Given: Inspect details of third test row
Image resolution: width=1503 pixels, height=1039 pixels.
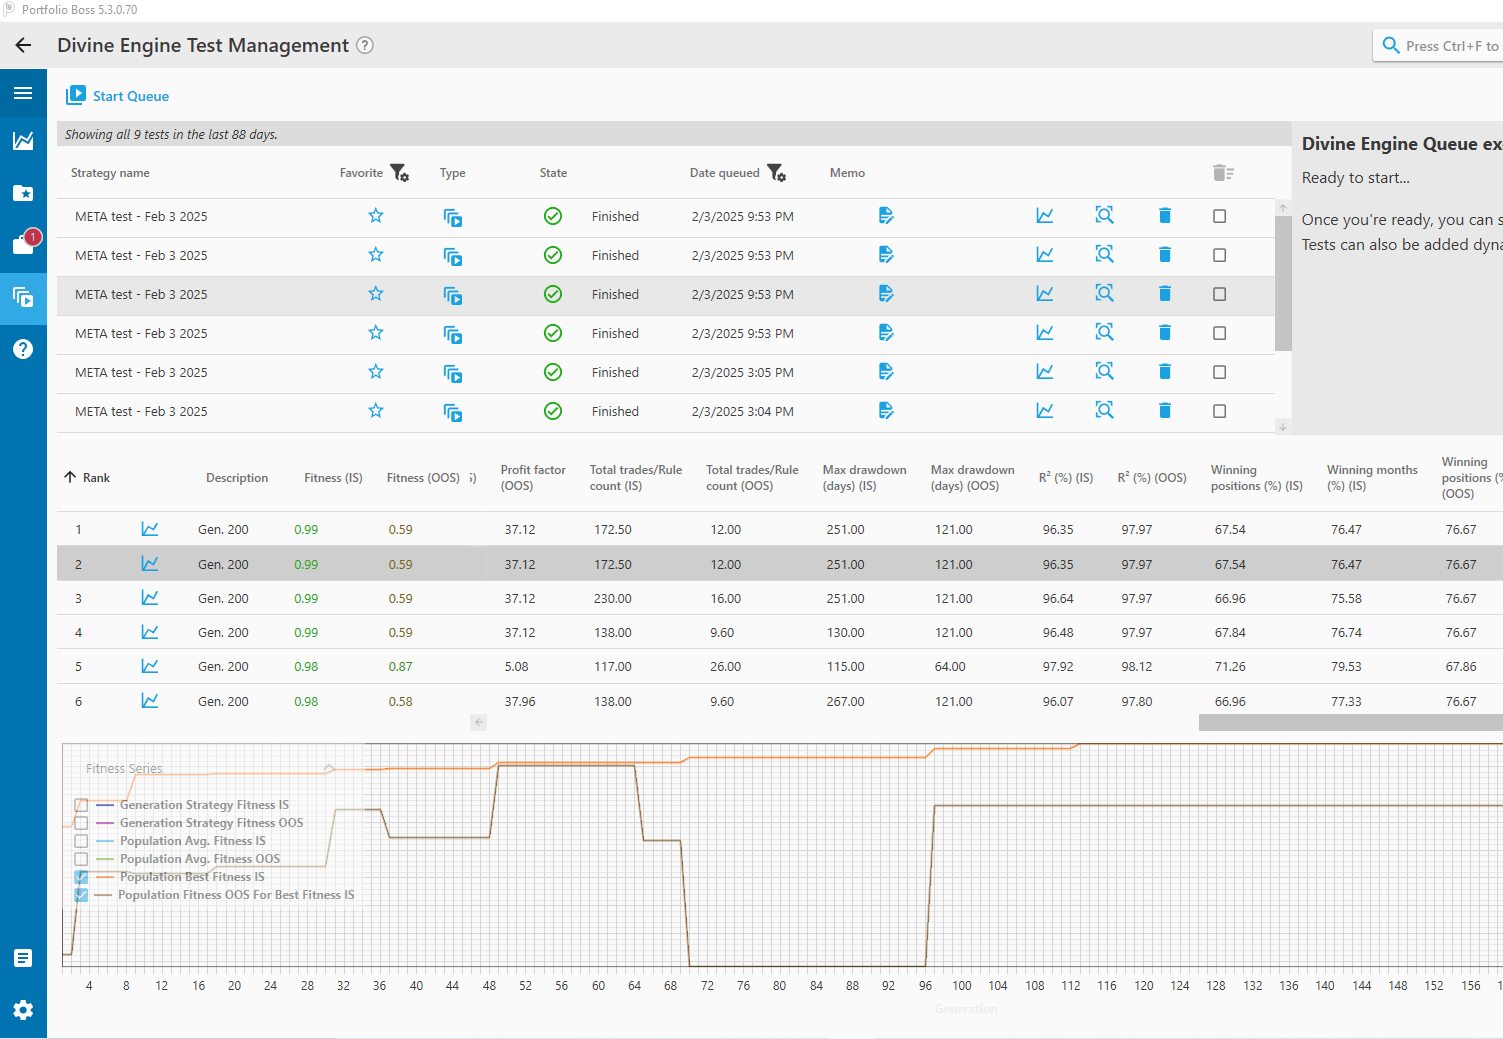Looking at the screenshot, I should [x=1104, y=294].
